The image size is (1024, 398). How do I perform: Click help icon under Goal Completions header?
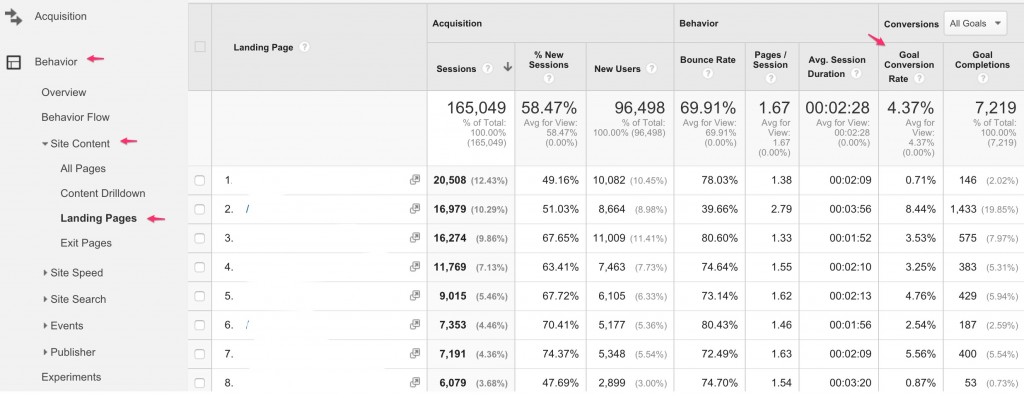pyautogui.click(x=982, y=78)
